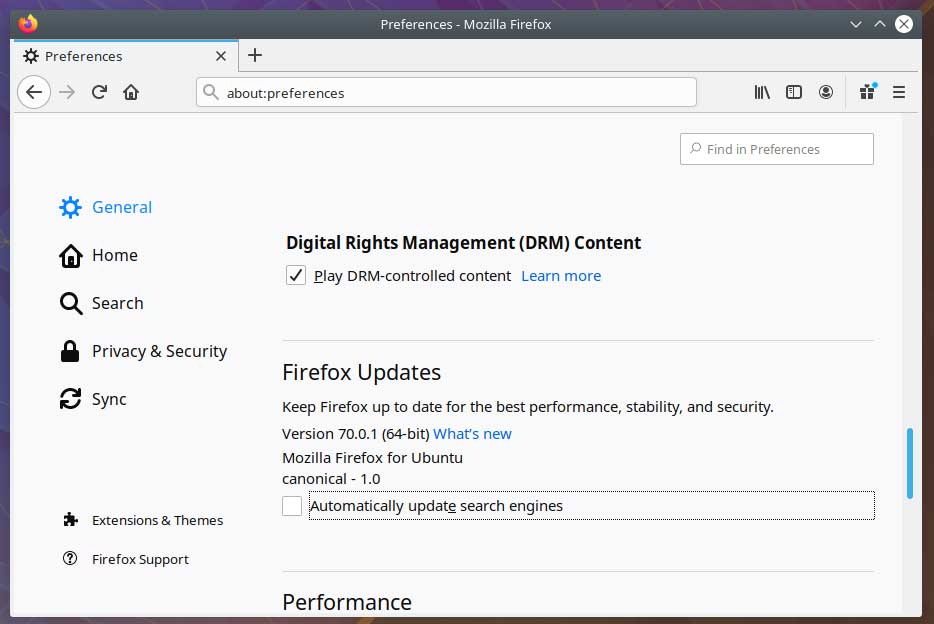Open the Privacy & Security category
Image resolution: width=934 pixels, height=624 pixels.
tap(143, 351)
